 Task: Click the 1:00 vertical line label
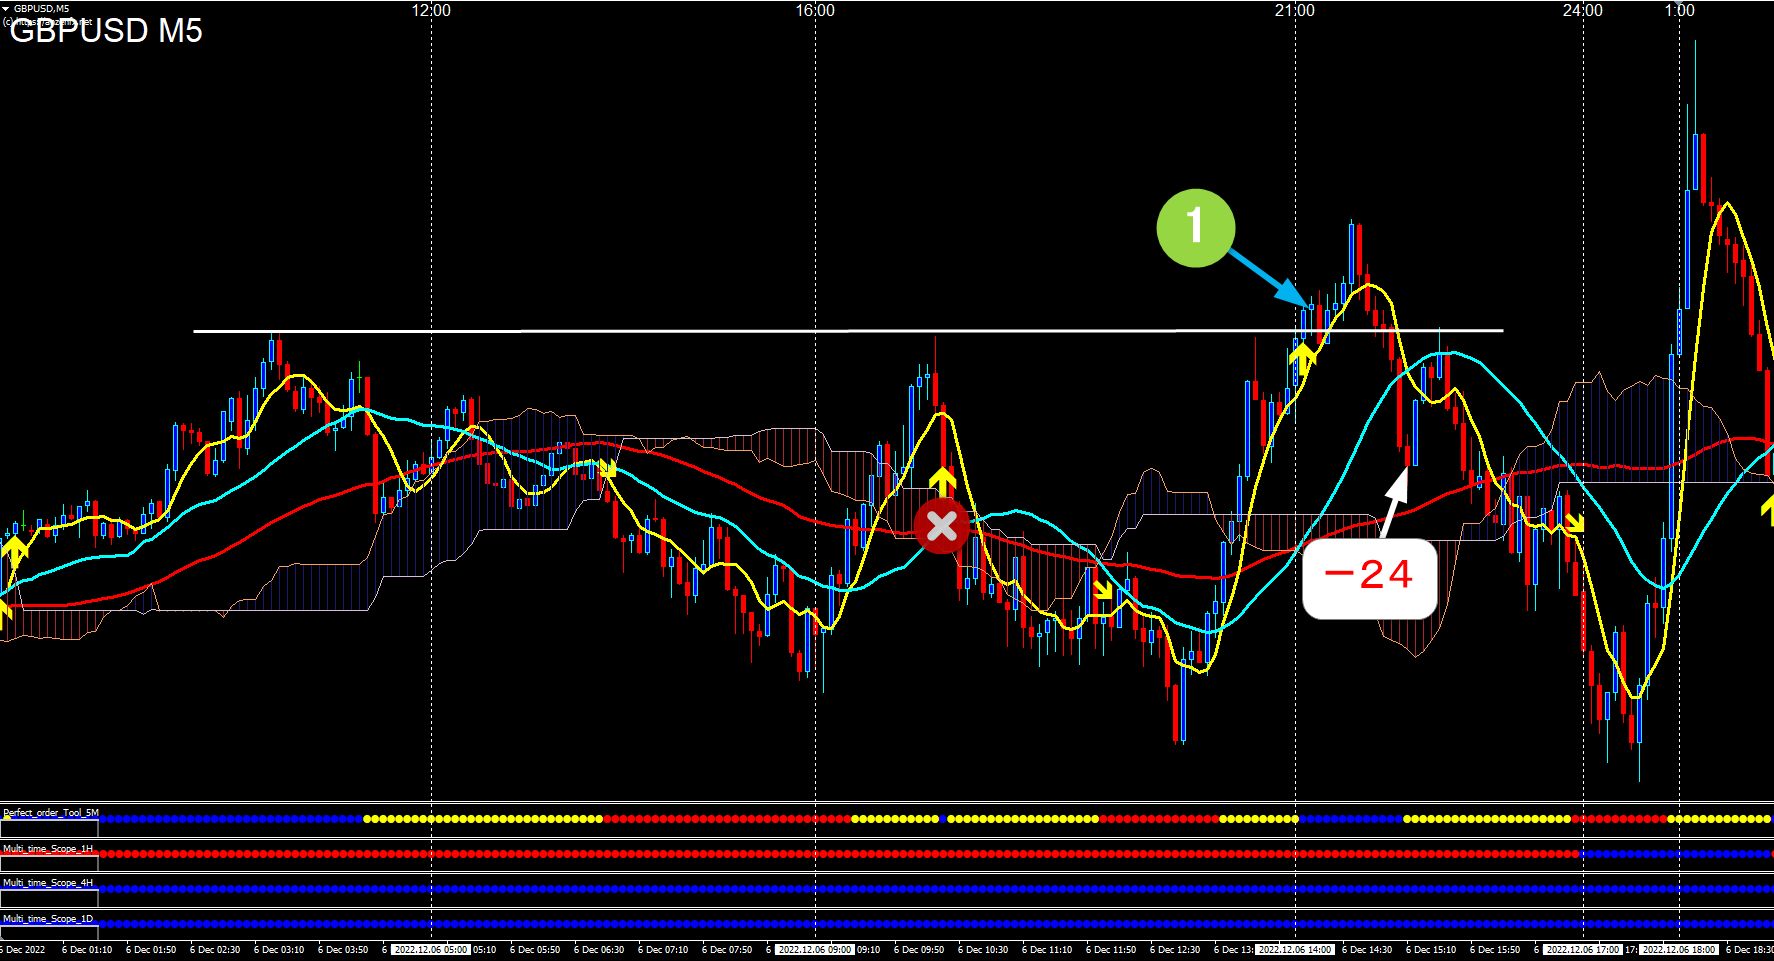1680,10
